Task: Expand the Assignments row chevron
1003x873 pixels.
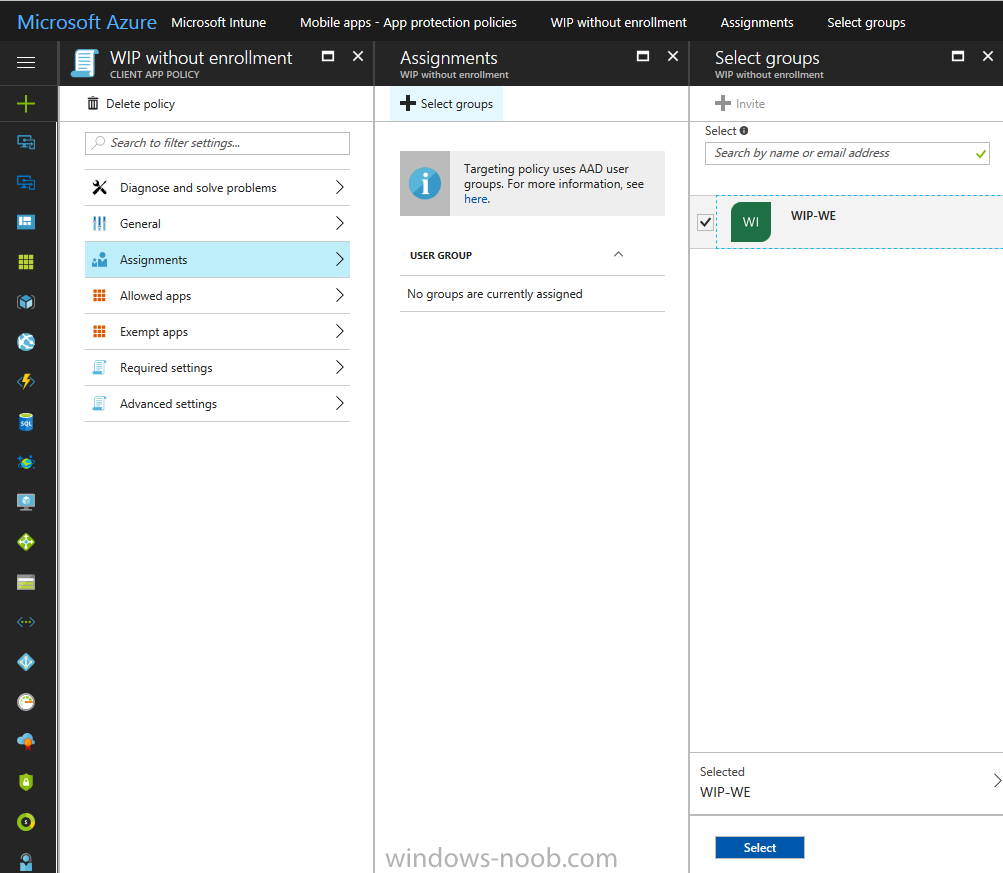Action: tap(340, 259)
